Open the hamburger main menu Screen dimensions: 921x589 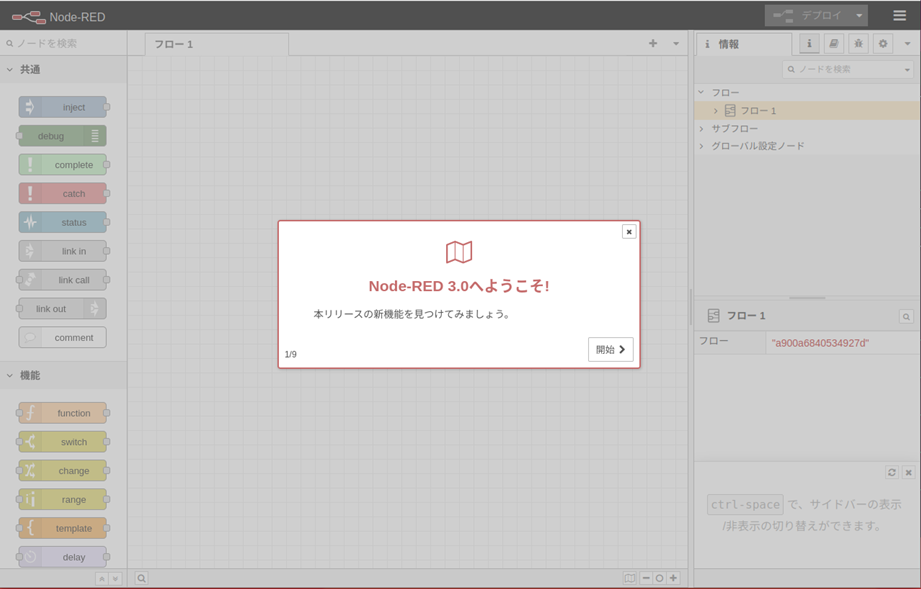click(899, 16)
